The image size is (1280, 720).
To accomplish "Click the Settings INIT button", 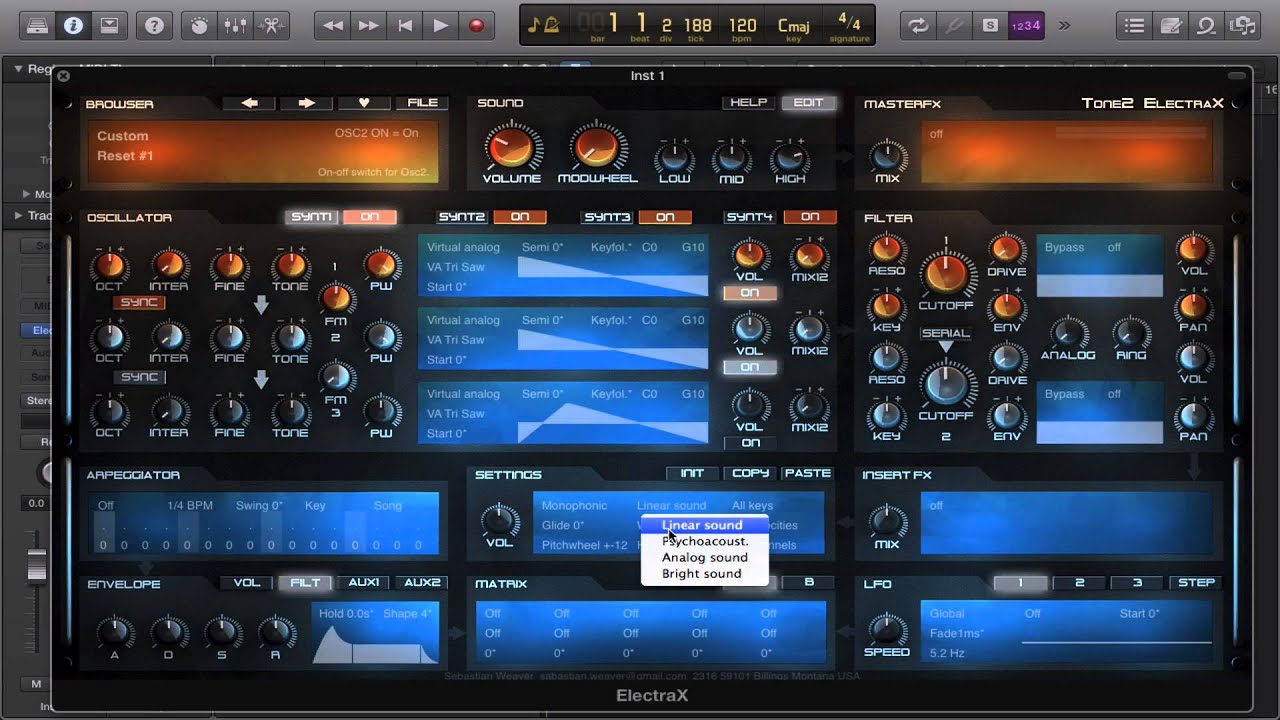I will pos(692,473).
